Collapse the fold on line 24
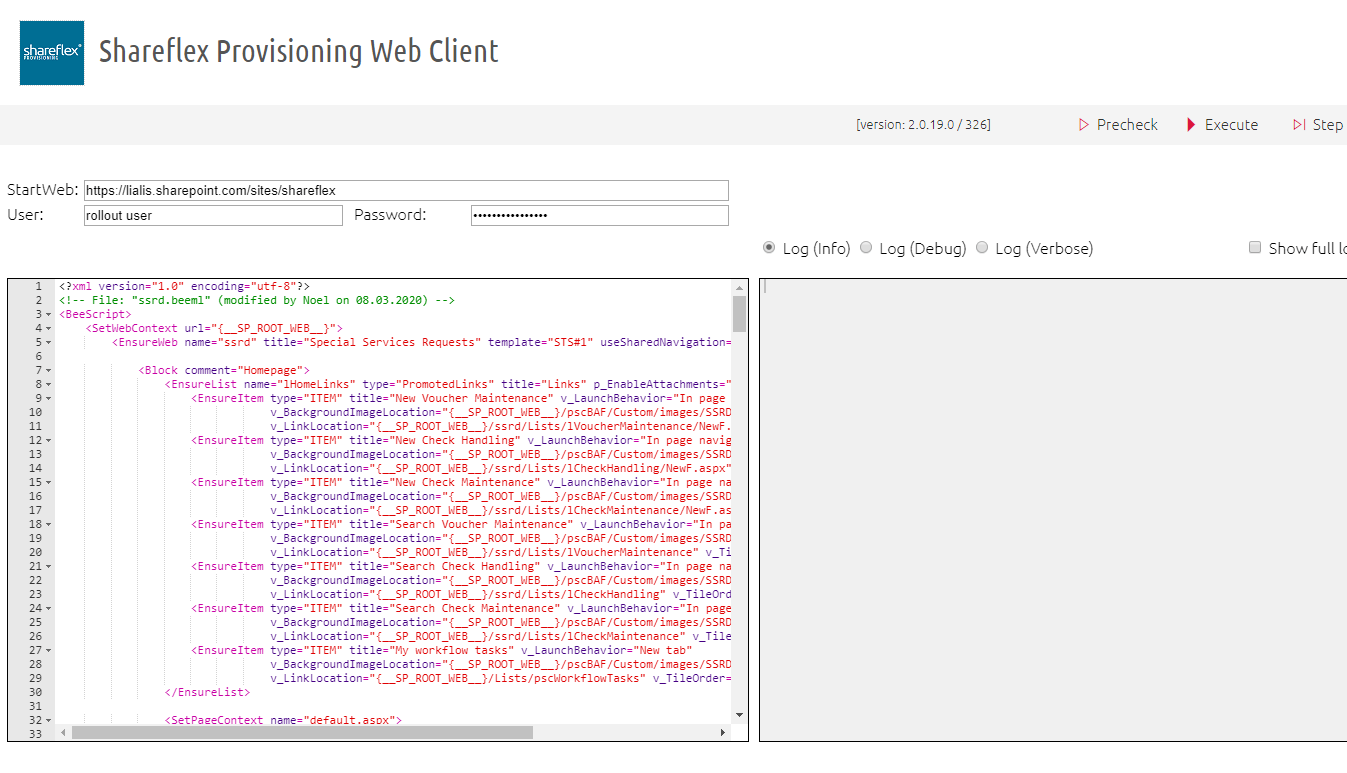The image size is (1347, 773). (x=49, y=608)
